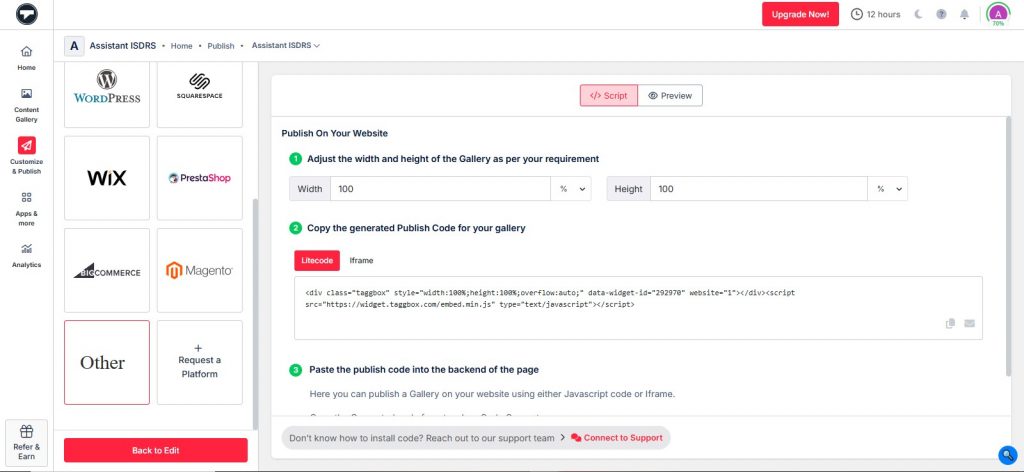Click the Assistant ISDRS workspace name
Viewport: 1024px width, 472px height.
[x=123, y=46]
